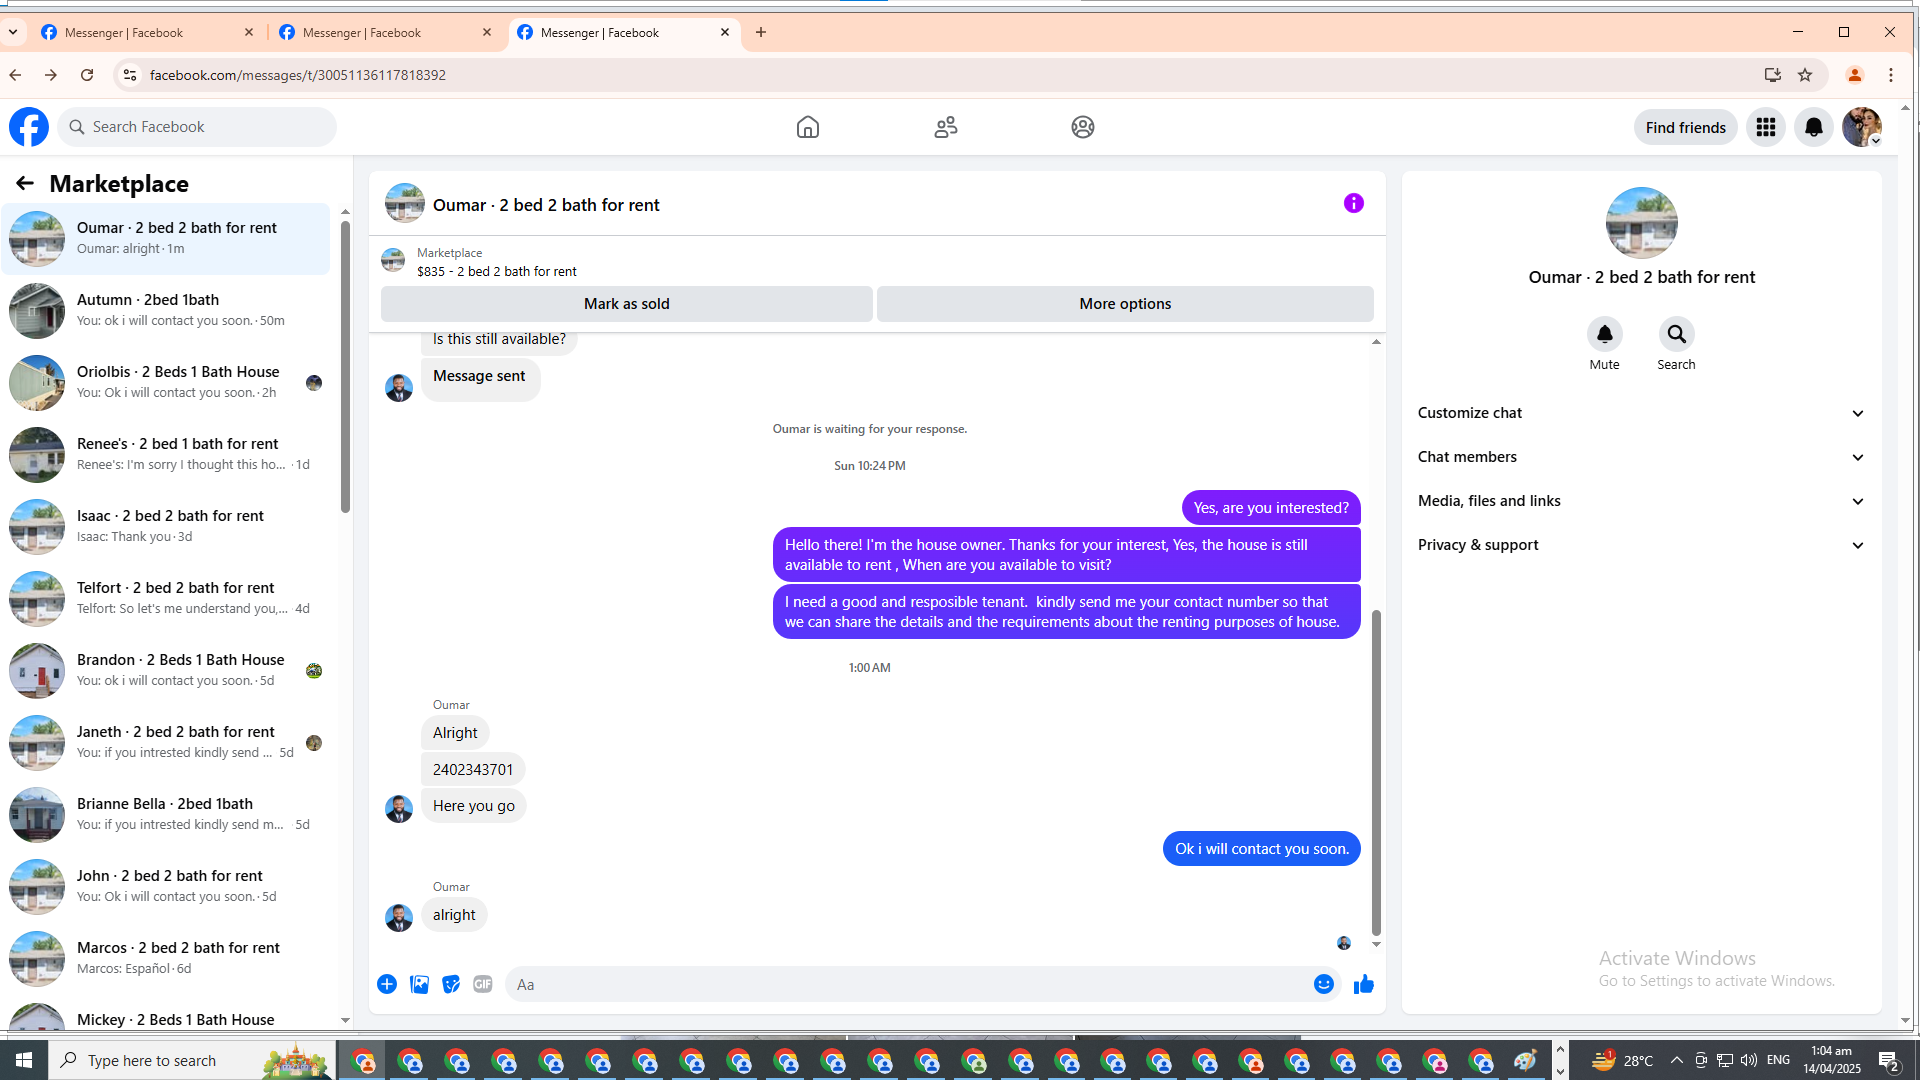
Task: Click the attach photo icon
Action: (x=419, y=984)
